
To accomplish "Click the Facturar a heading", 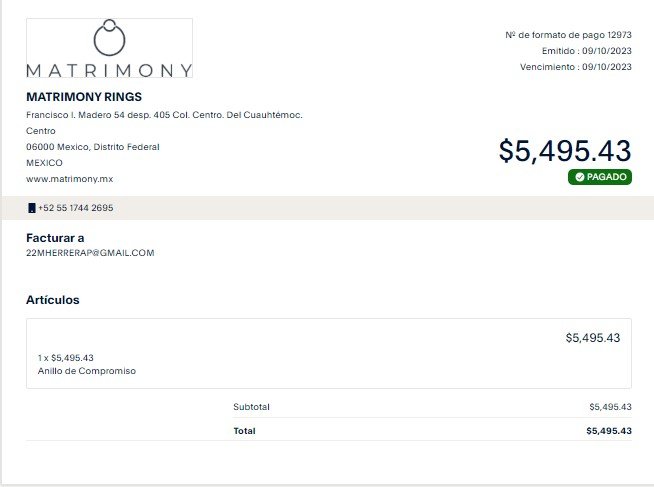I will coord(55,238).
